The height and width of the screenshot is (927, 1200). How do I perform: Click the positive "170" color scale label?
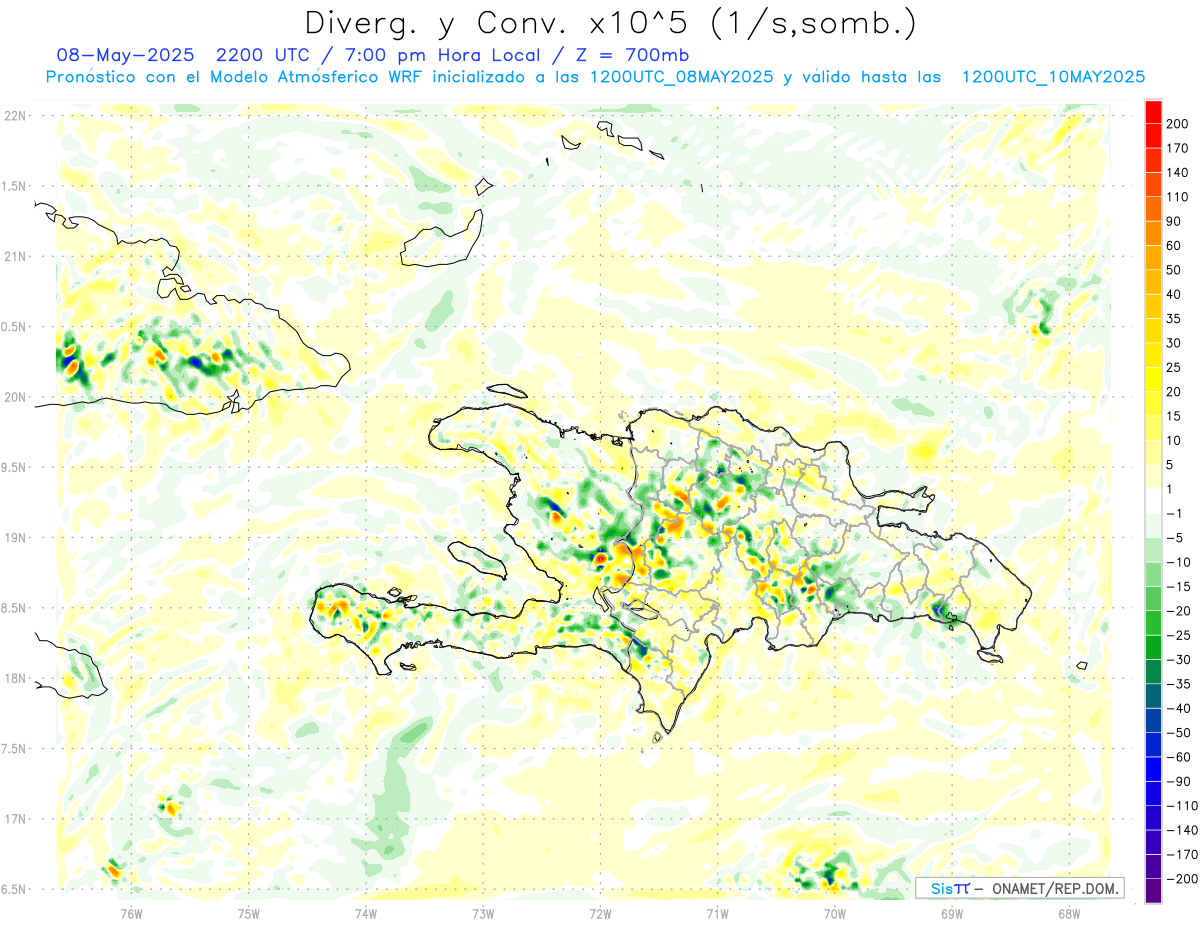pyautogui.click(x=1177, y=148)
